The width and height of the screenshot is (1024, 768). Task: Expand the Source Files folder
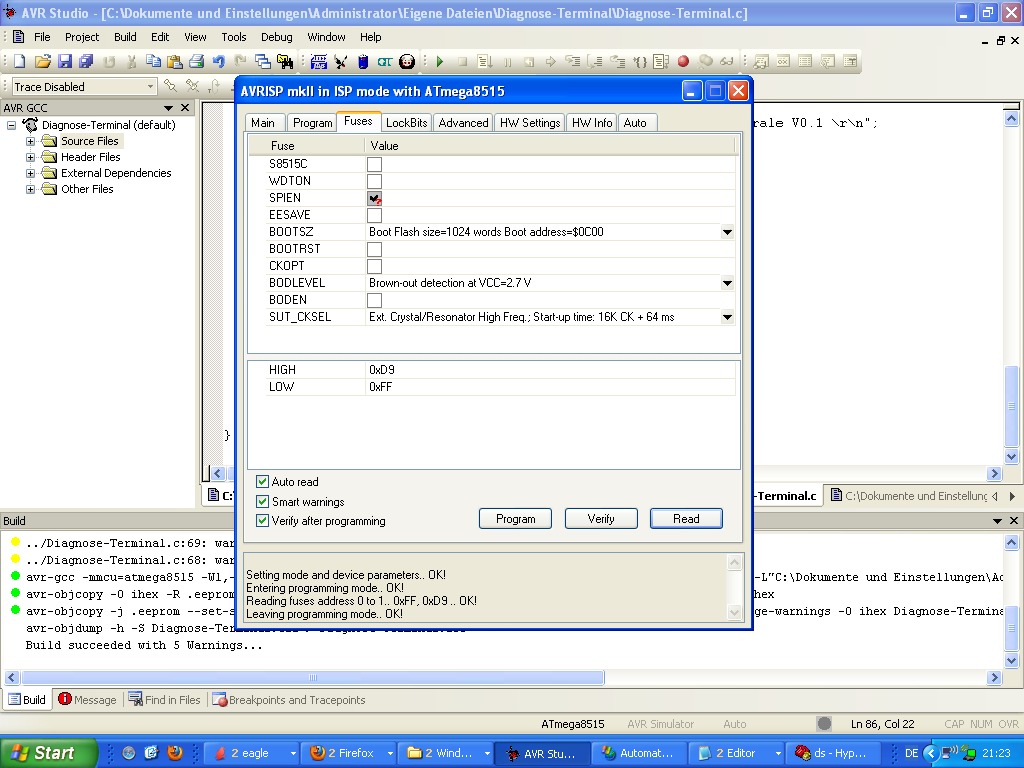click(30, 141)
